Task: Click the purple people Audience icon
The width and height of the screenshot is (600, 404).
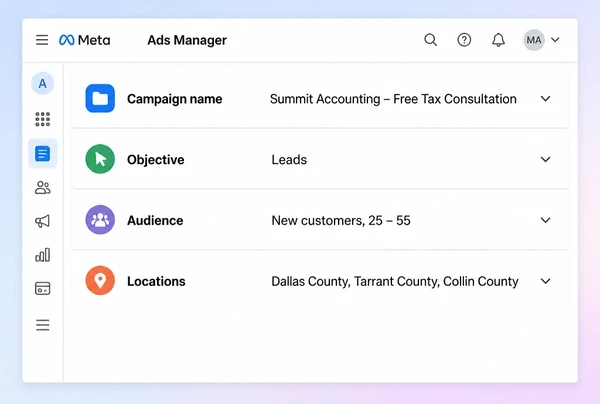Action: coord(100,220)
